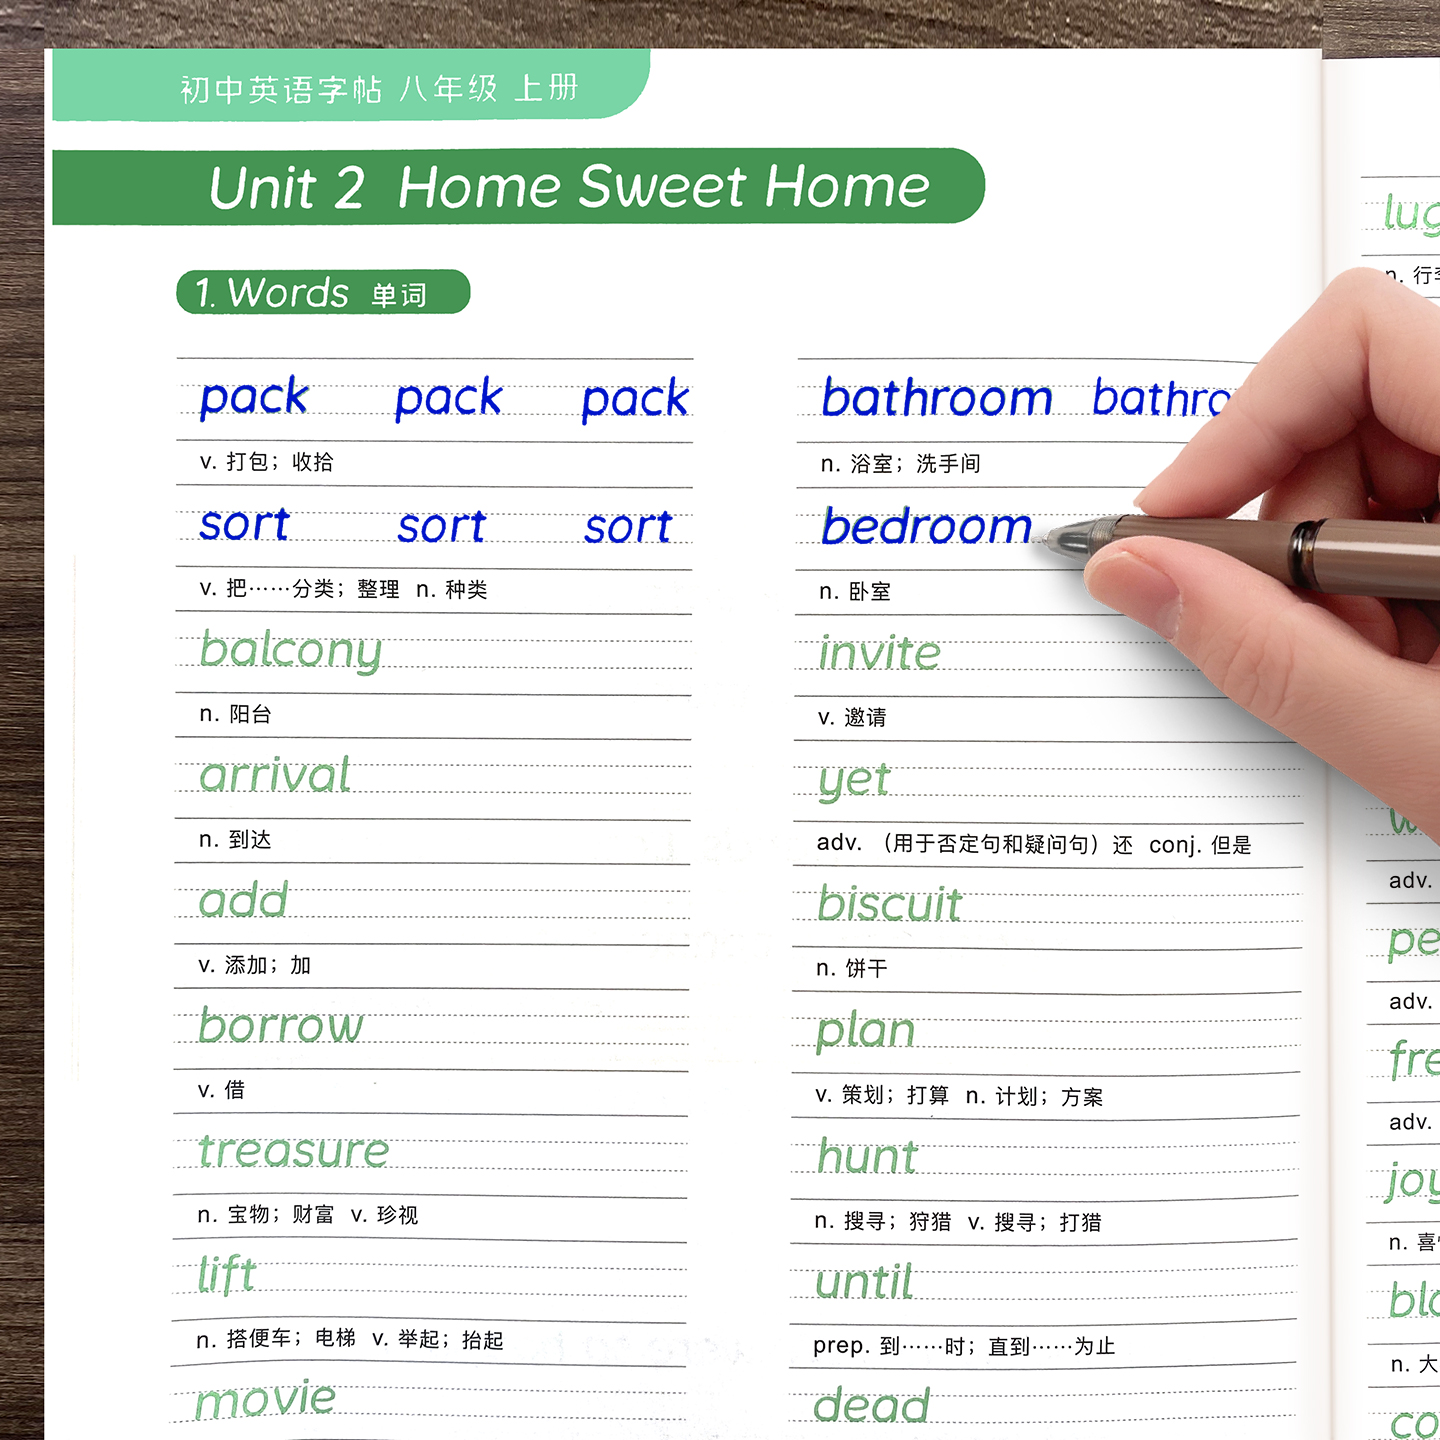Click the blue handwritten word "bedroom"
1440x1440 pixels.
tap(926, 527)
